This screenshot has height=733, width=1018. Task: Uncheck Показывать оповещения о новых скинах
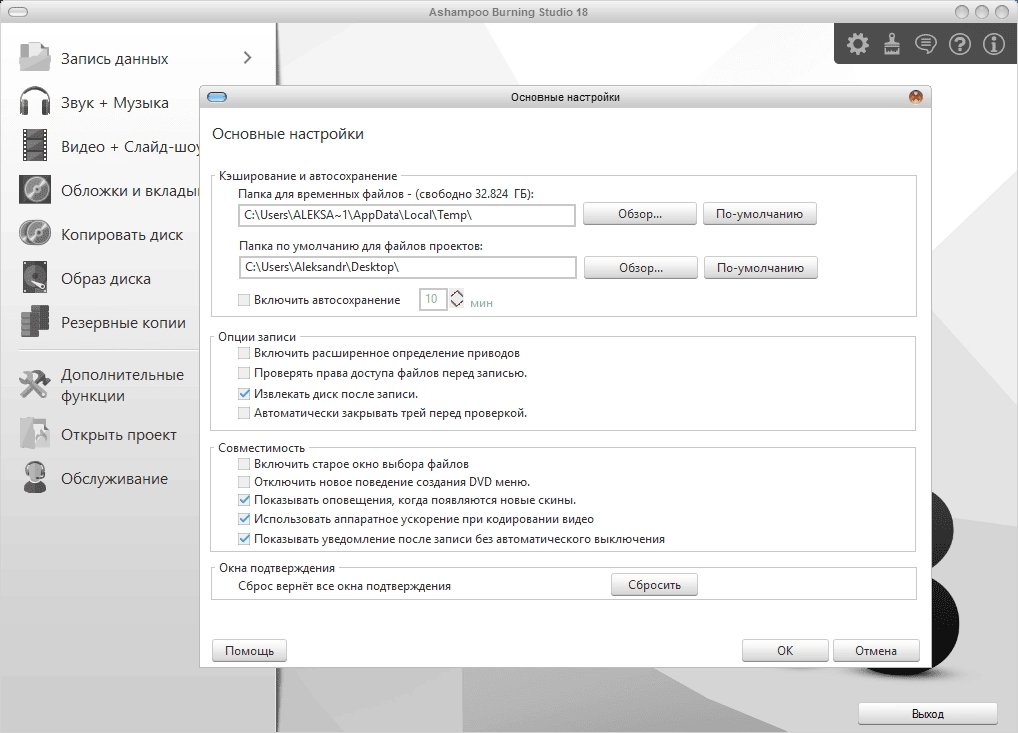pos(244,501)
